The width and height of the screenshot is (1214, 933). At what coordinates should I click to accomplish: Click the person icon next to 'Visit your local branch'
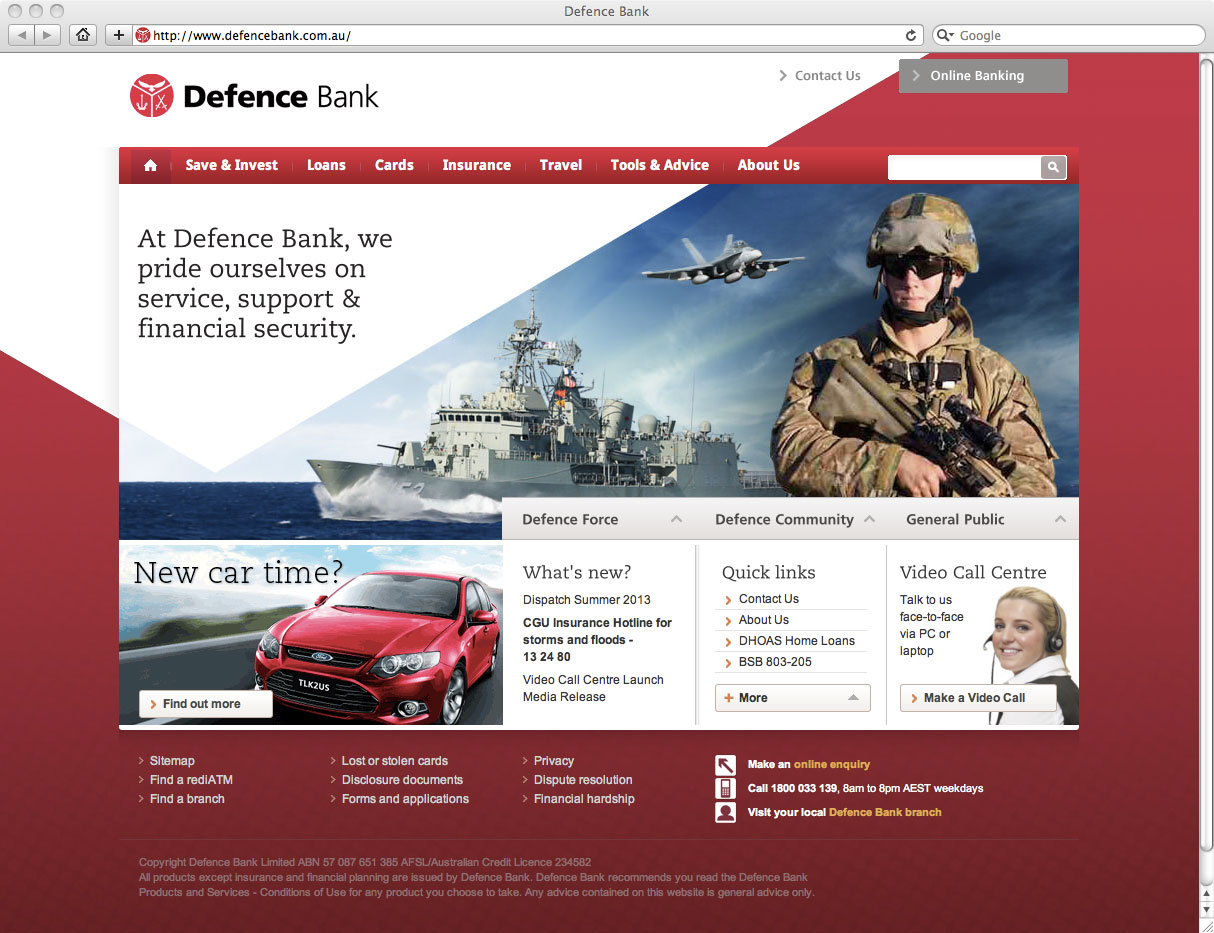pyautogui.click(x=725, y=812)
